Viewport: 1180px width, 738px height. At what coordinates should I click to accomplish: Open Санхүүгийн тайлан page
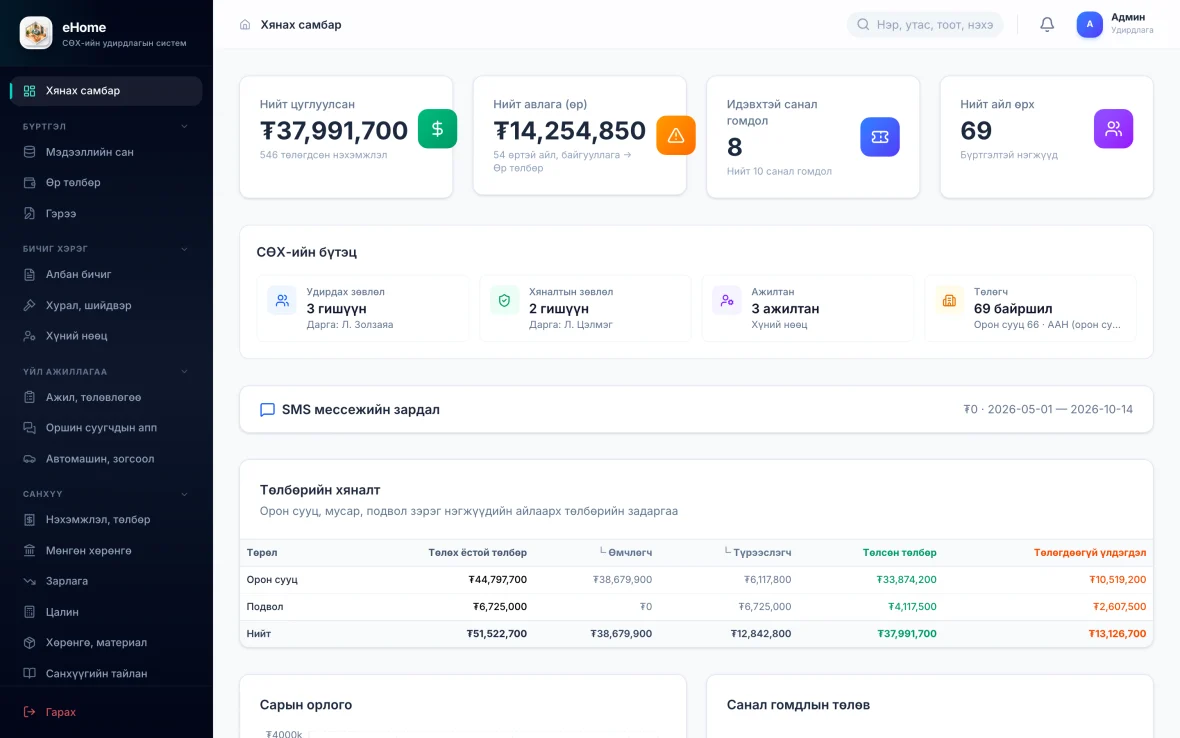coord(106,673)
